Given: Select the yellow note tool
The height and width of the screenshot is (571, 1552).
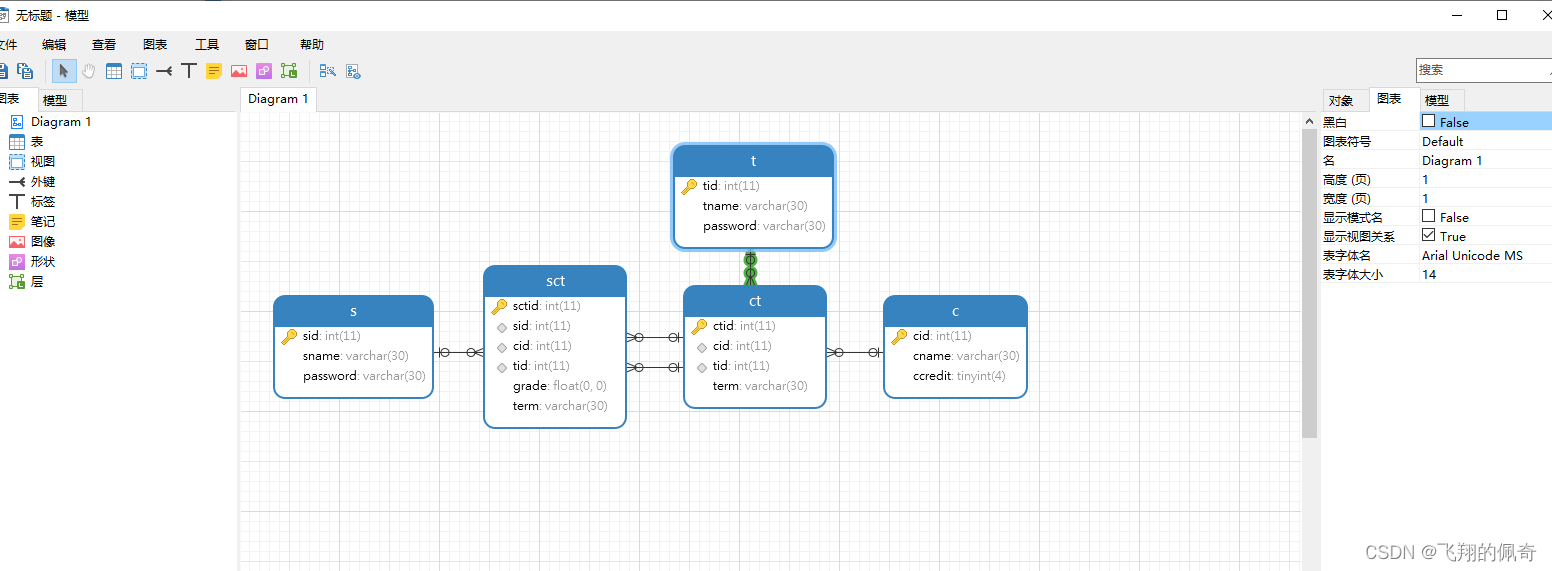Looking at the screenshot, I should coord(214,71).
